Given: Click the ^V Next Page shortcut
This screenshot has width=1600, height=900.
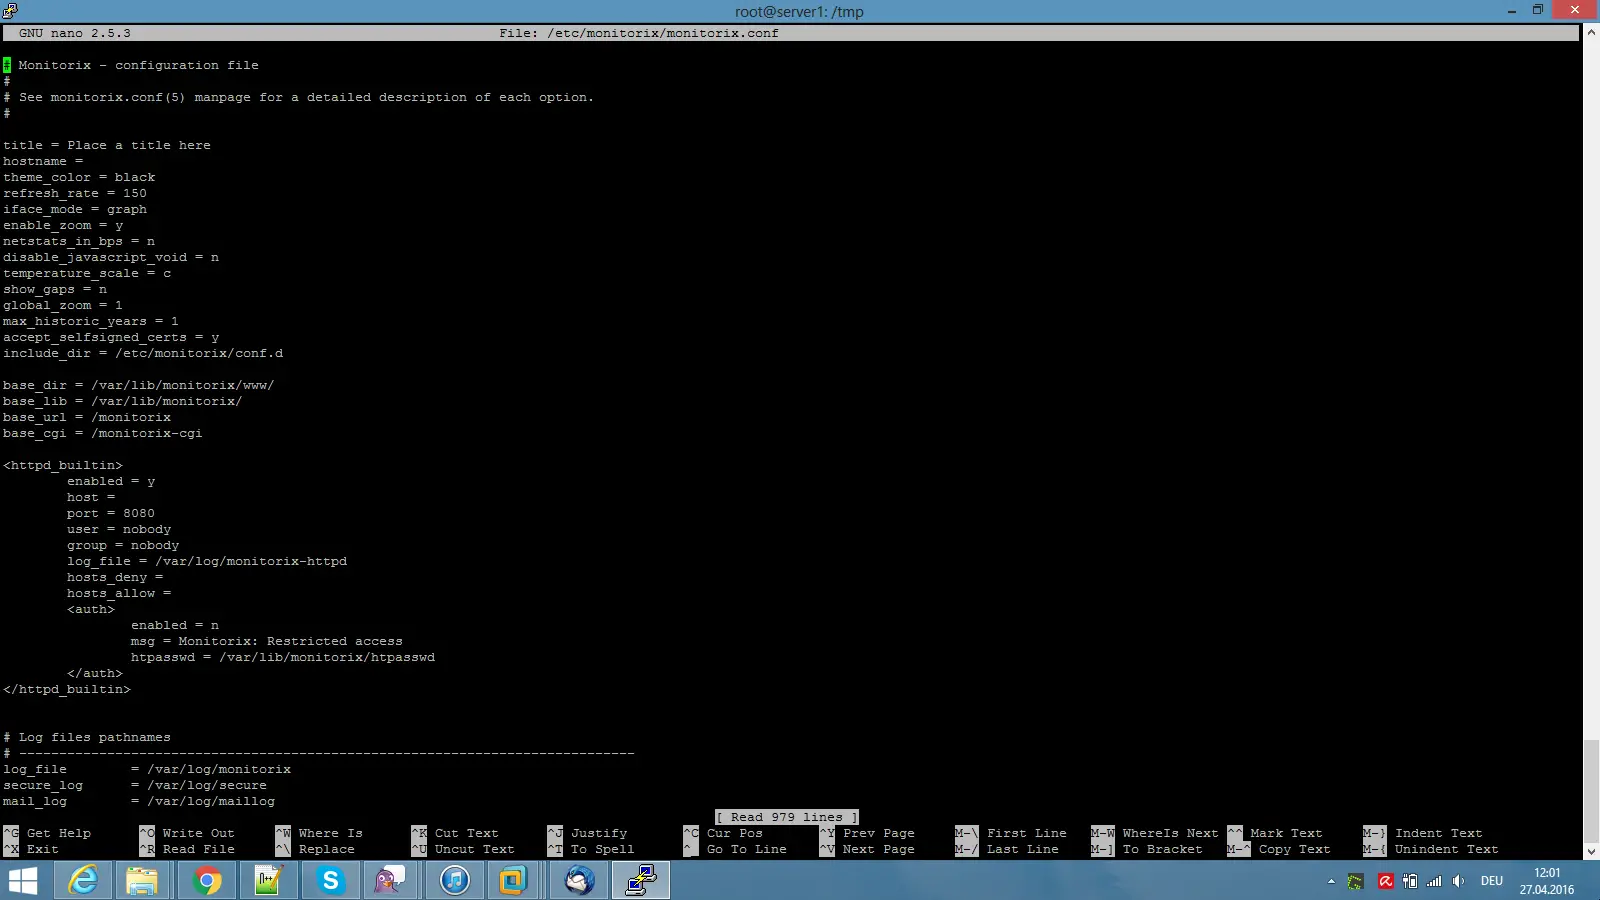Looking at the screenshot, I should point(867,849).
